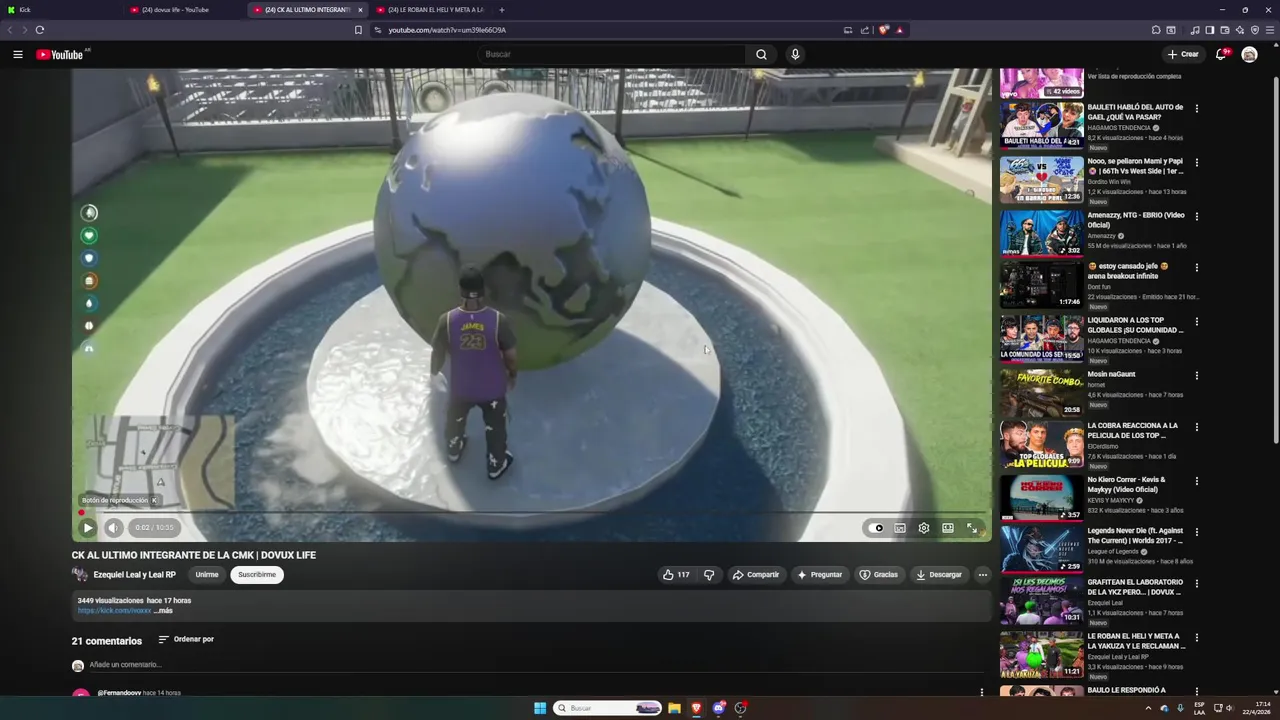Open BAULETI HABLÓ DEL AUTO thumbnail
The width and height of the screenshot is (1280, 720).
pos(1041,125)
